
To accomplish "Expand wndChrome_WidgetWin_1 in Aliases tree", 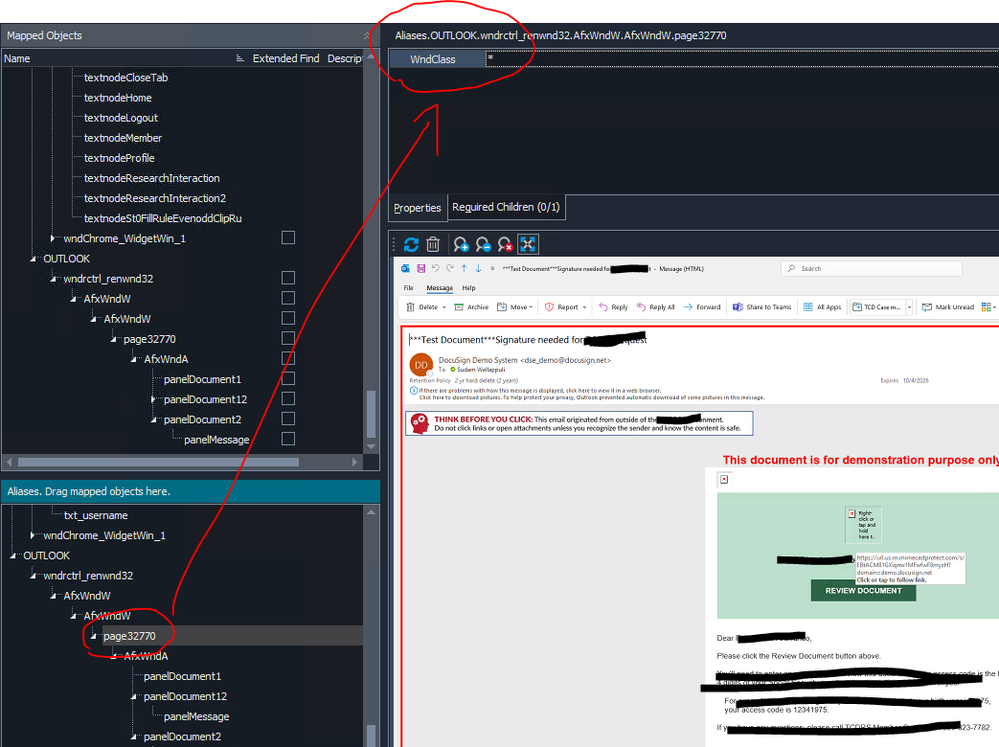I will pyautogui.click(x=32, y=535).
